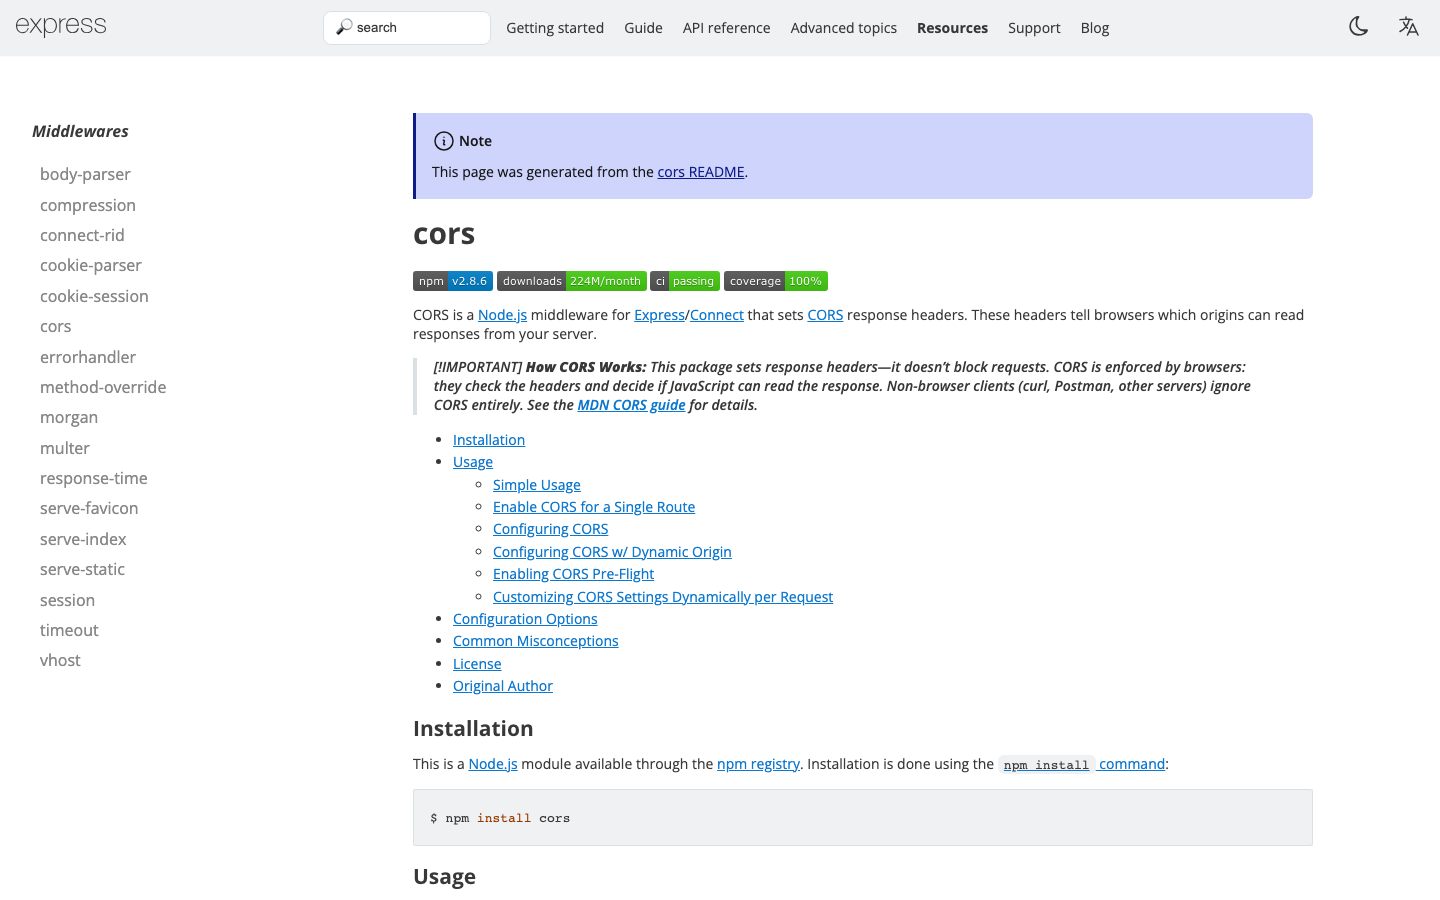This screenshot has height=900, width=1440.
Task: Open the MDN CORS guide link
Action: (631, 405)
